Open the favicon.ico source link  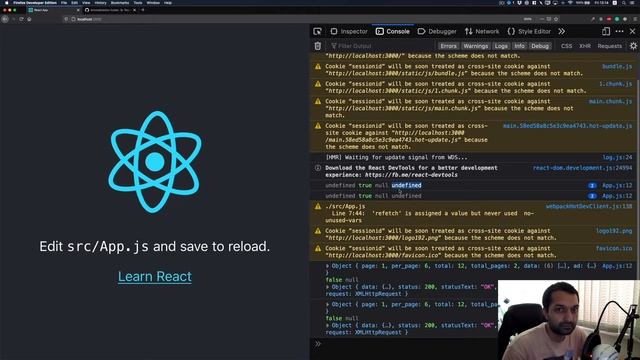pyautogui.click(x=614, y=248)
